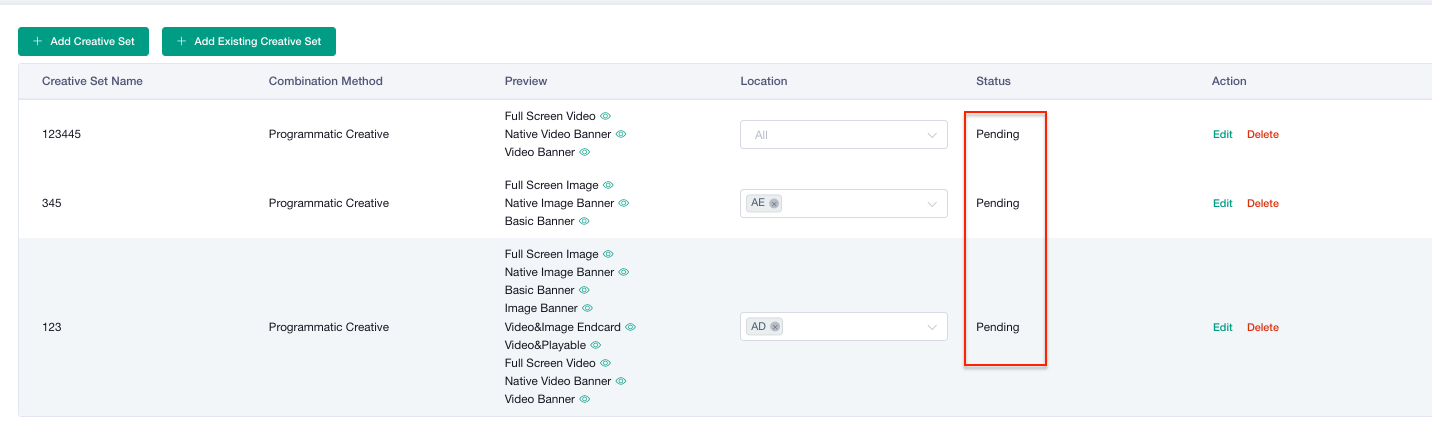The height and width of the screenshot is (427, 1432).
Task: Edit creative set 123
Action: click(1222, 327)
